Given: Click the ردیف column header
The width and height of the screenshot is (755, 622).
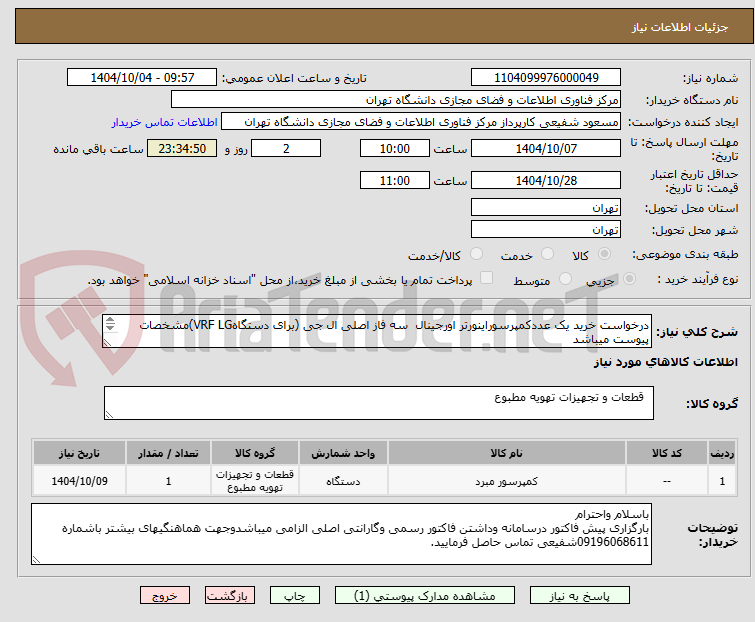Looking at the screenshot, I should [x=722, y=453].
